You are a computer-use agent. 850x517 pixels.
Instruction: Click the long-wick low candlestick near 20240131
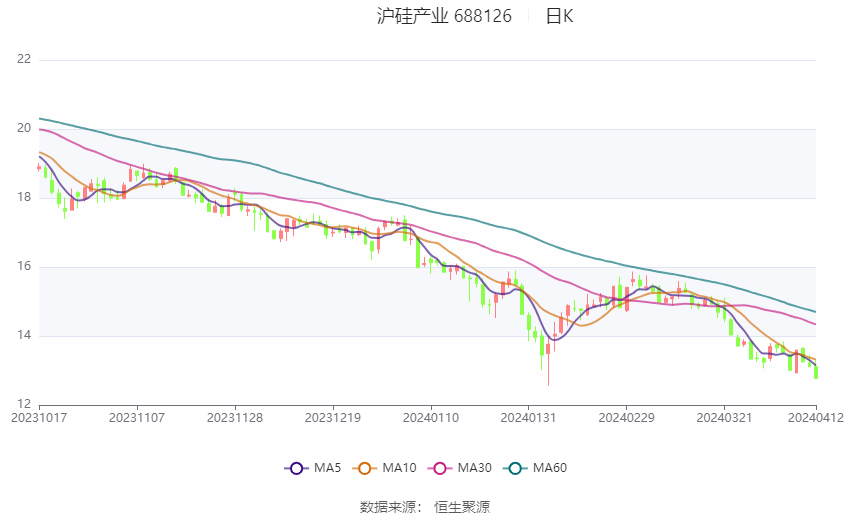click(x=548, y=360)
